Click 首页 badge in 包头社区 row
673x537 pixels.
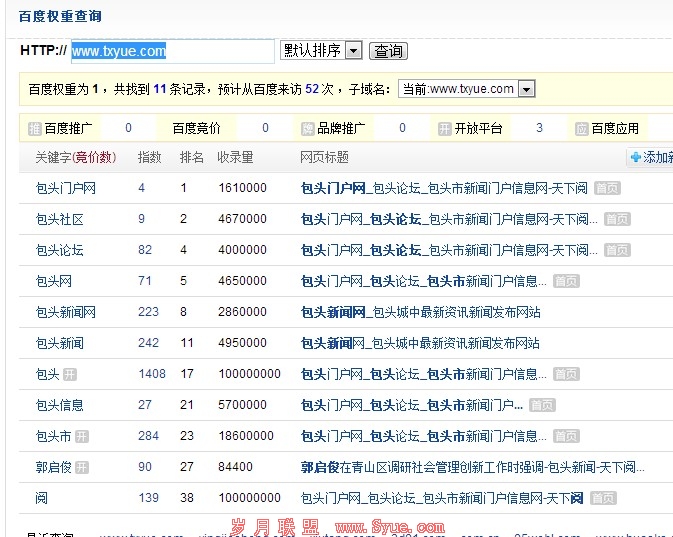coord(617,219)
